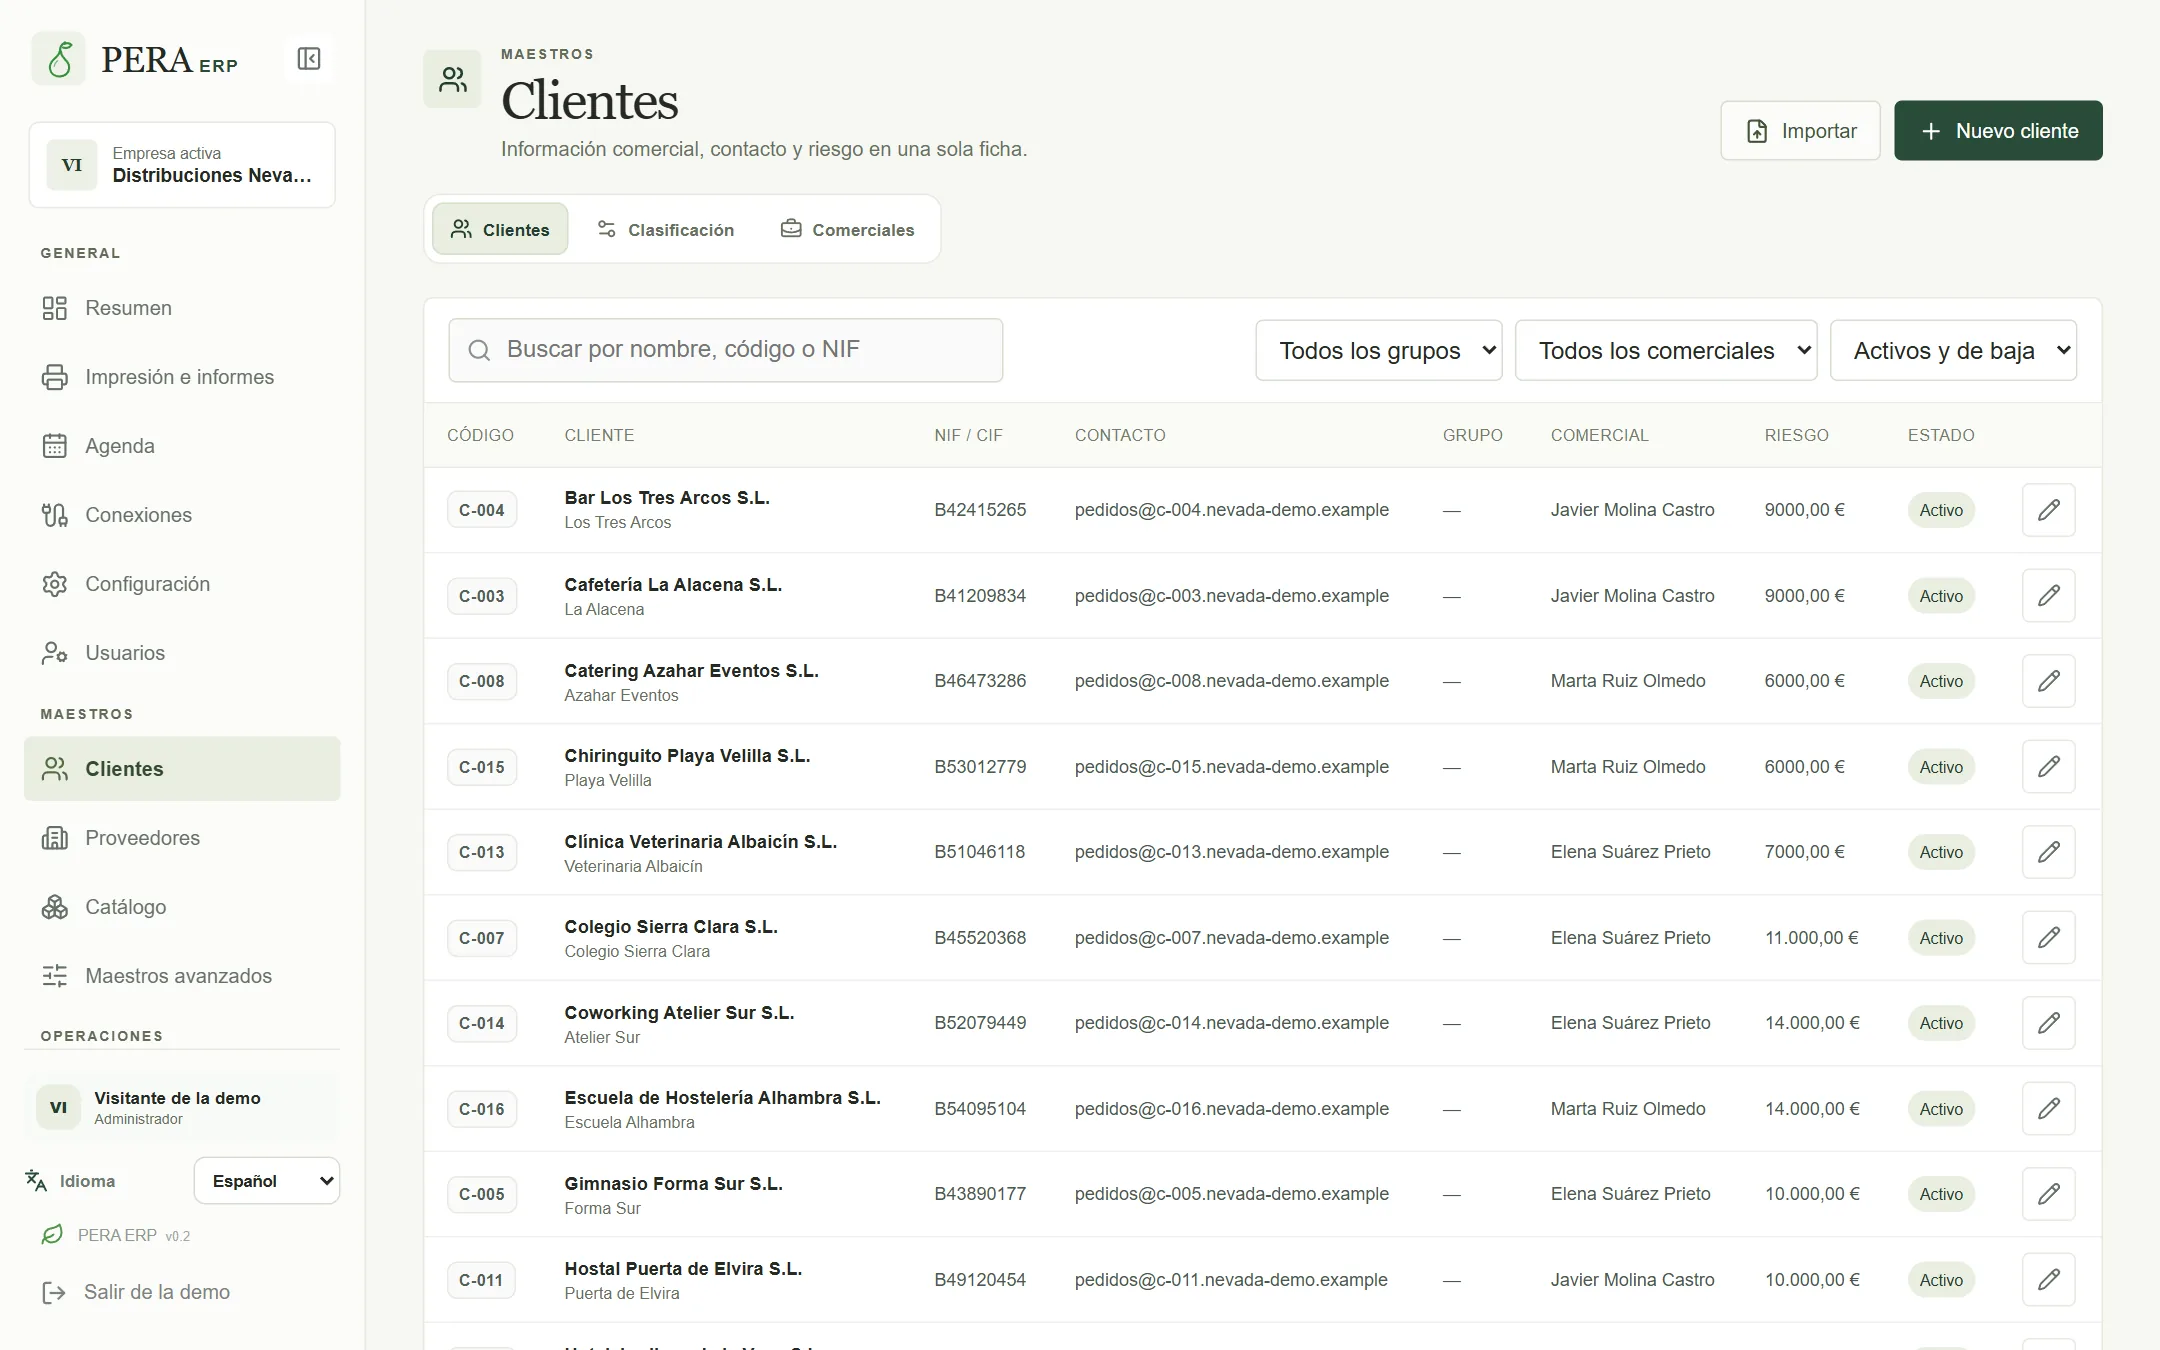Switch to the Comerciales tab
The height and width of the screenshot is (1350, 2160).
click(848, 230)
